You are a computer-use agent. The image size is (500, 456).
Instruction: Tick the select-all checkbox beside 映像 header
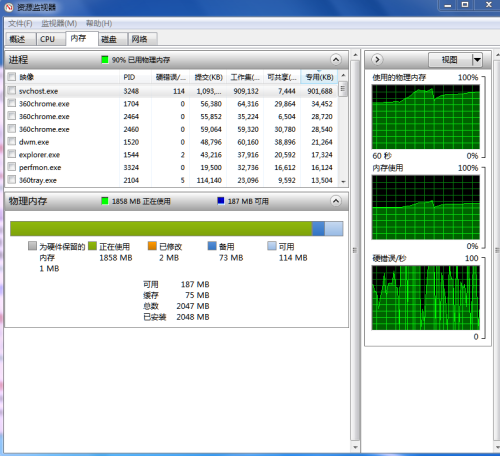click(12, 77)
